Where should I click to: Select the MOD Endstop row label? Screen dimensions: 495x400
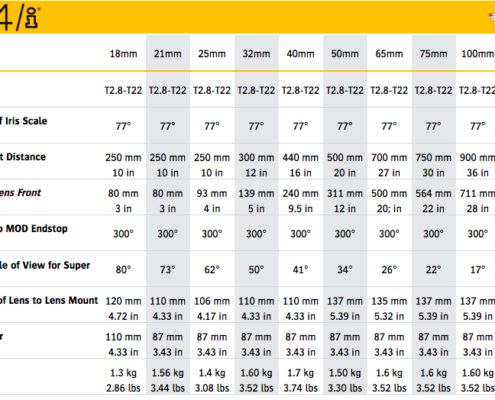pyautogui.click(x=34, y=229)
